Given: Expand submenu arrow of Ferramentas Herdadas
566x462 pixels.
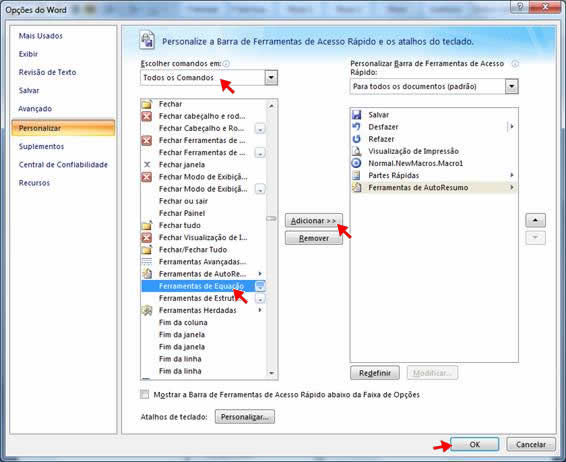Looking at the screenshot, I should point(260,310).
